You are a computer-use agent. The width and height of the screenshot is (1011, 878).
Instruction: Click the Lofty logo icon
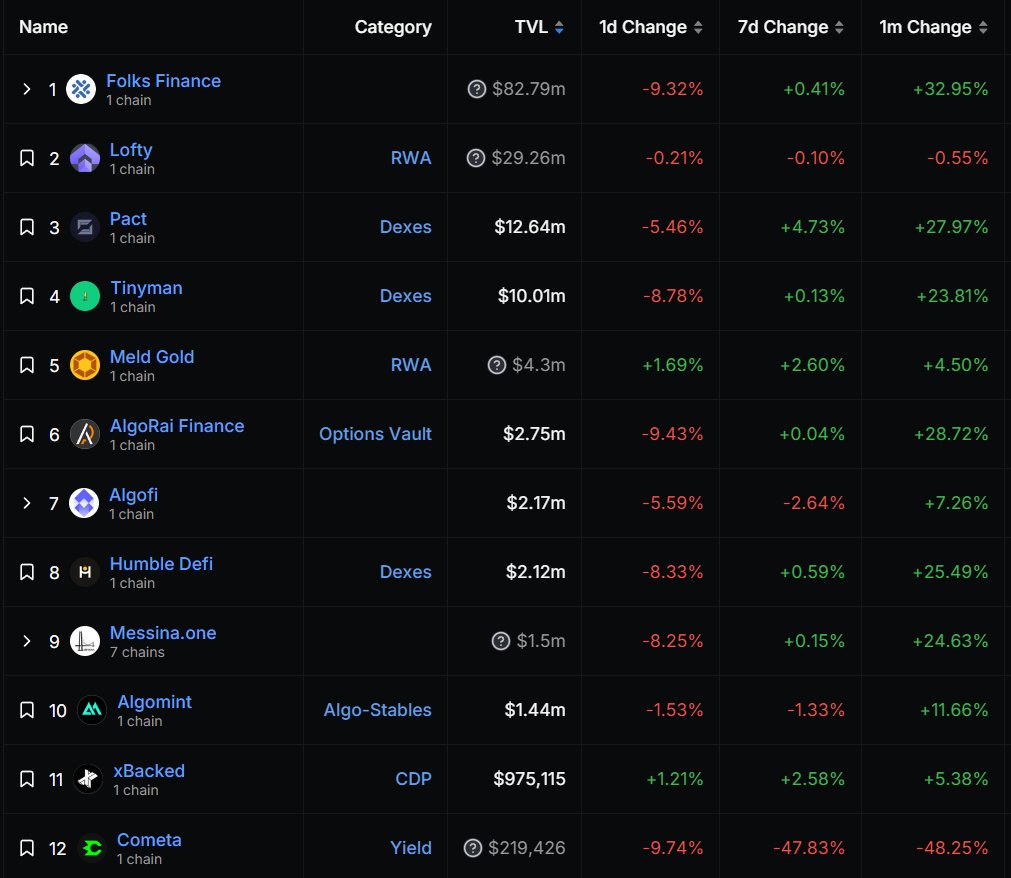coord(84,158)
